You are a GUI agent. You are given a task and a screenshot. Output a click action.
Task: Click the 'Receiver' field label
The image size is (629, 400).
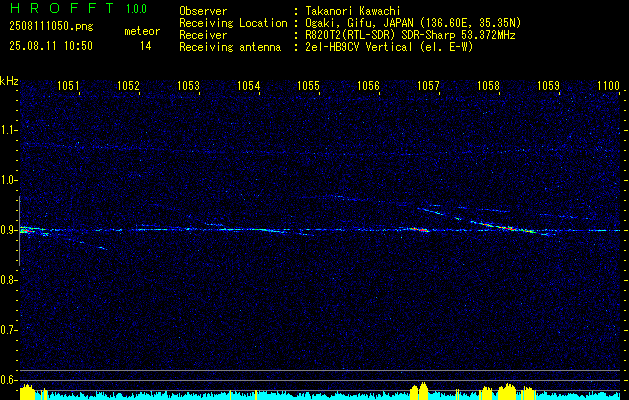coord(203,35)
